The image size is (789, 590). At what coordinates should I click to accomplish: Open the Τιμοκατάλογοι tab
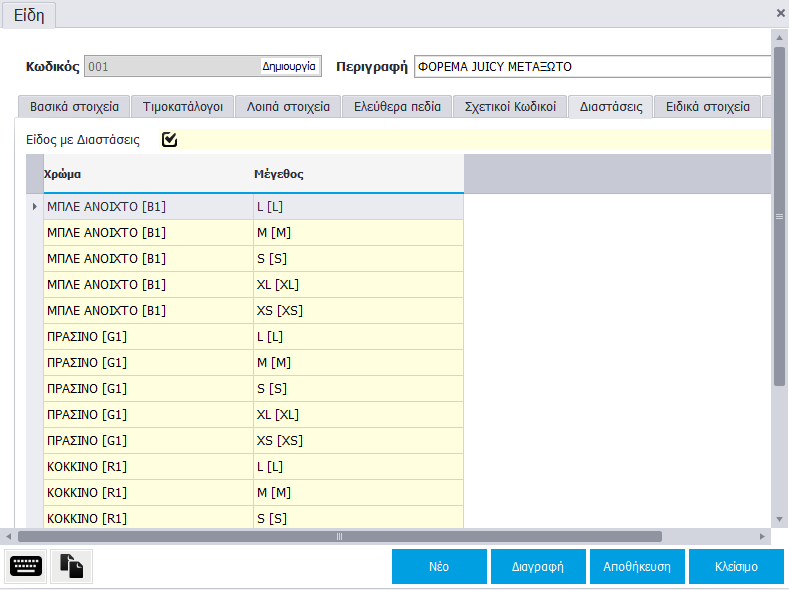coord(184,107)
